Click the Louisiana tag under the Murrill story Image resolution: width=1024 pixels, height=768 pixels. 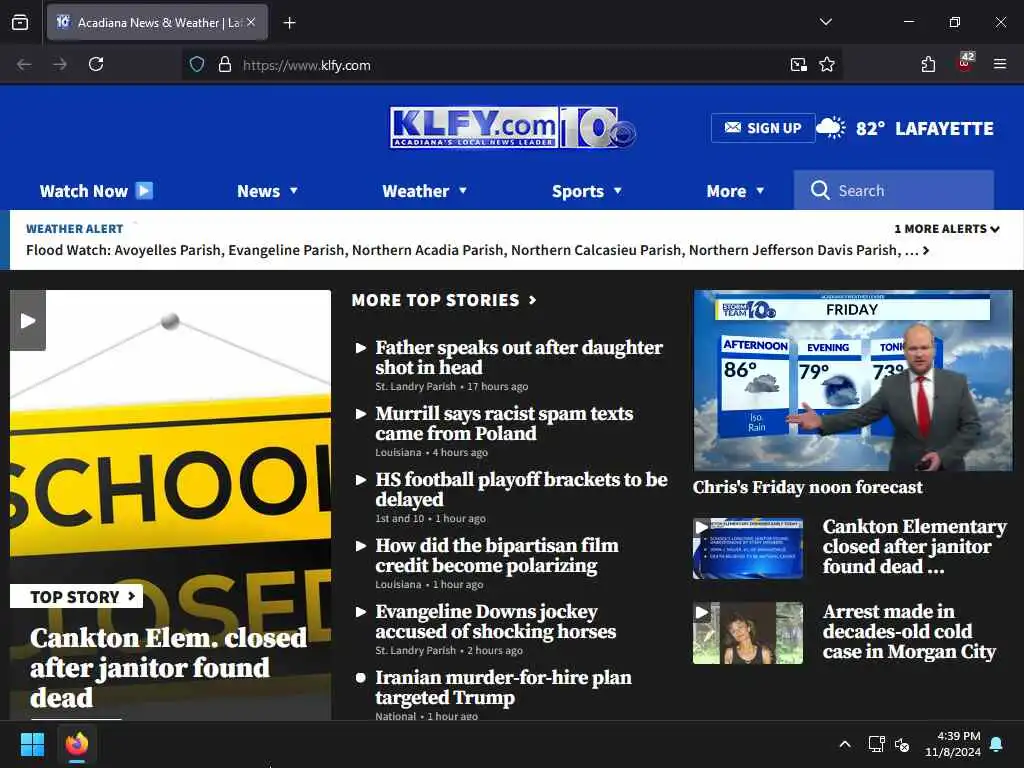(398, 452)
